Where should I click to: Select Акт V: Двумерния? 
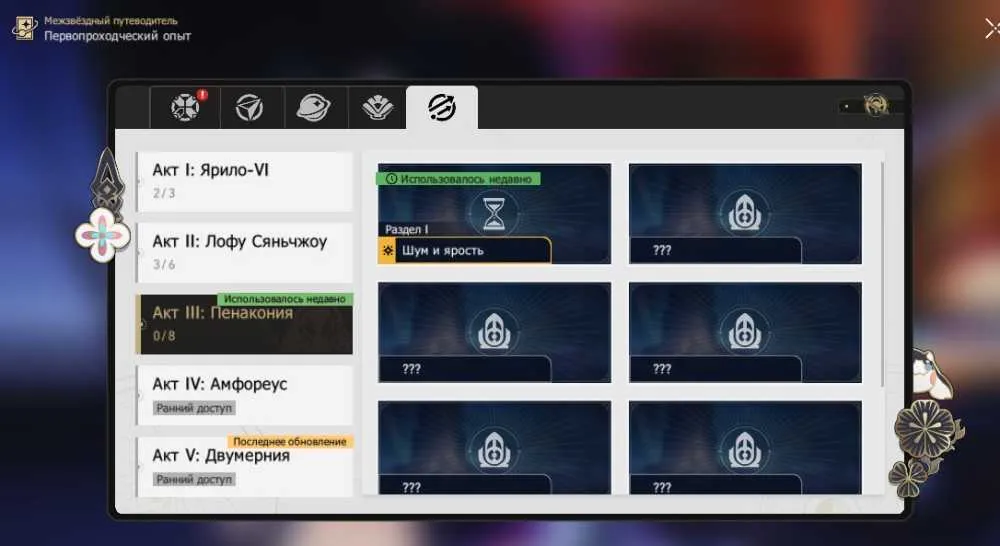coord(245,466)
